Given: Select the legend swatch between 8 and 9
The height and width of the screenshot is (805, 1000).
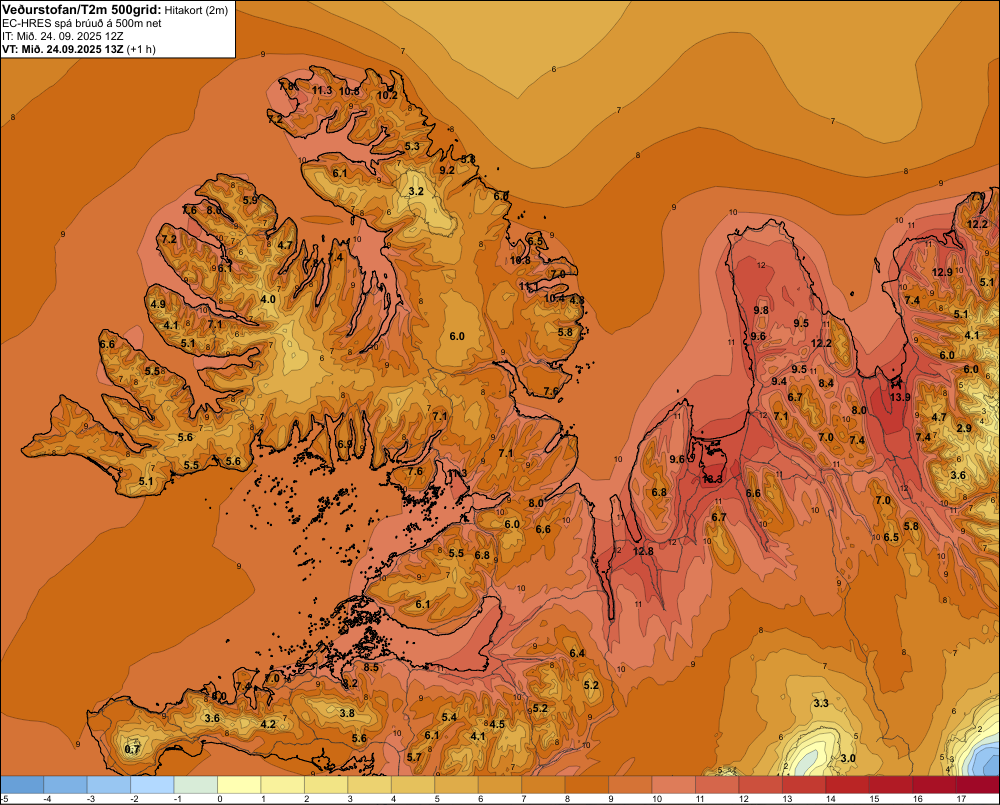Looking at the screenshot, I should click(x=587, y=785).
